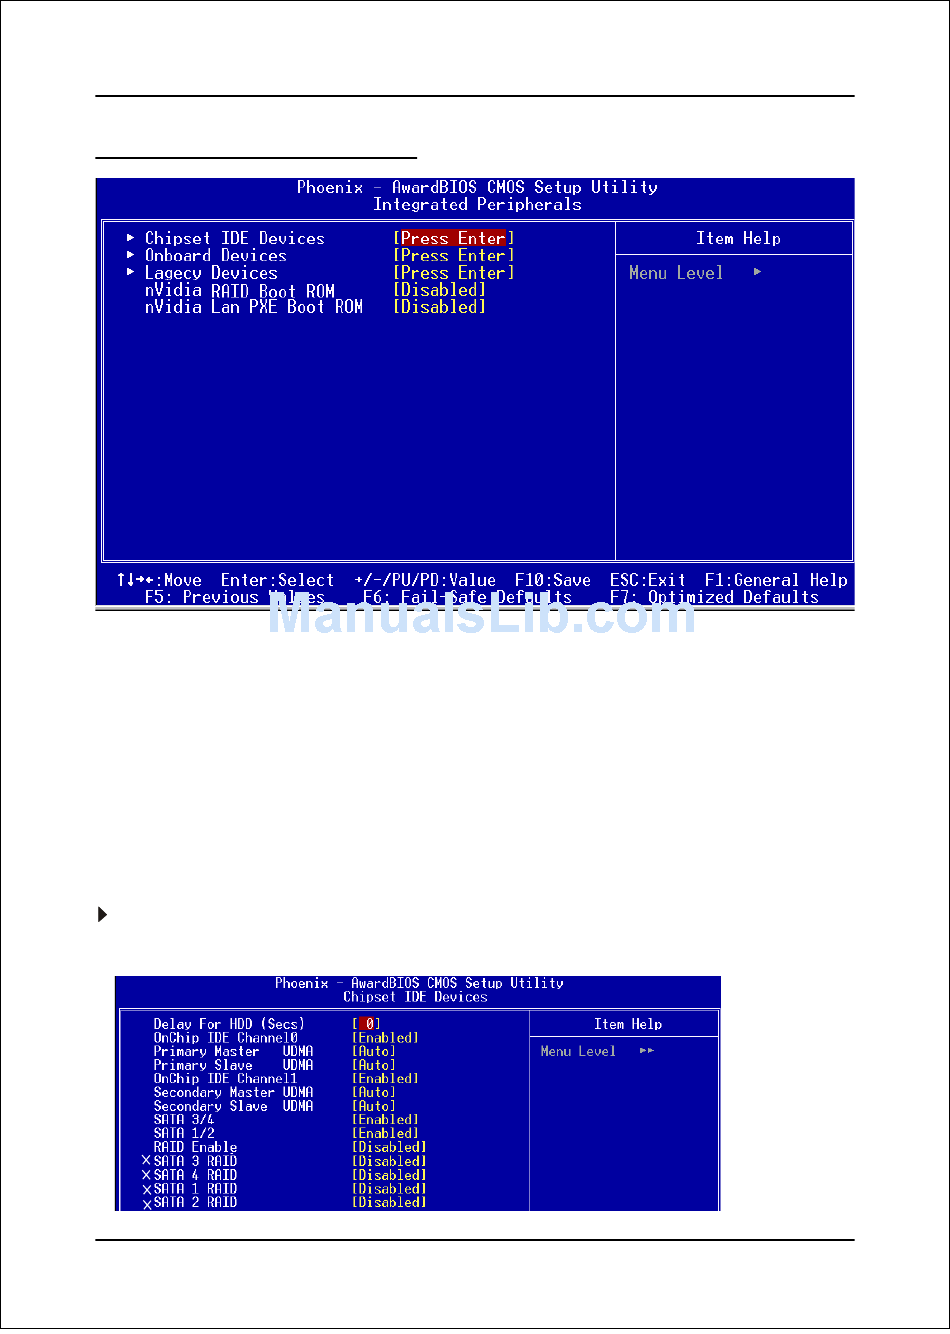This screenshot has height=1334, width=950.
Task: Click the F10:Save hint
Action: point(553,580)
